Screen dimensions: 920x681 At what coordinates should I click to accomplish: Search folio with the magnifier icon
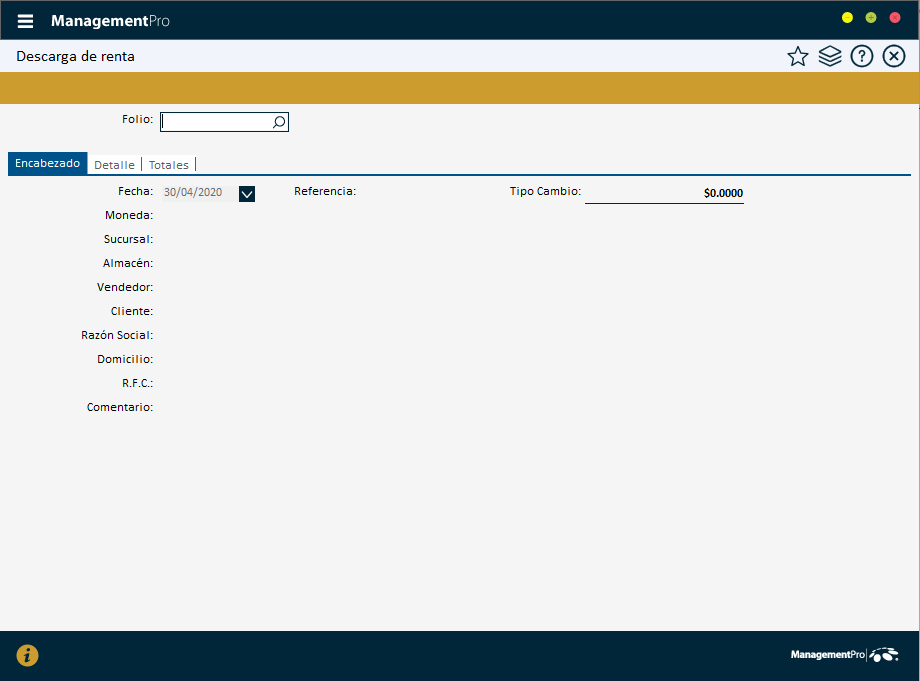[279, 122]
